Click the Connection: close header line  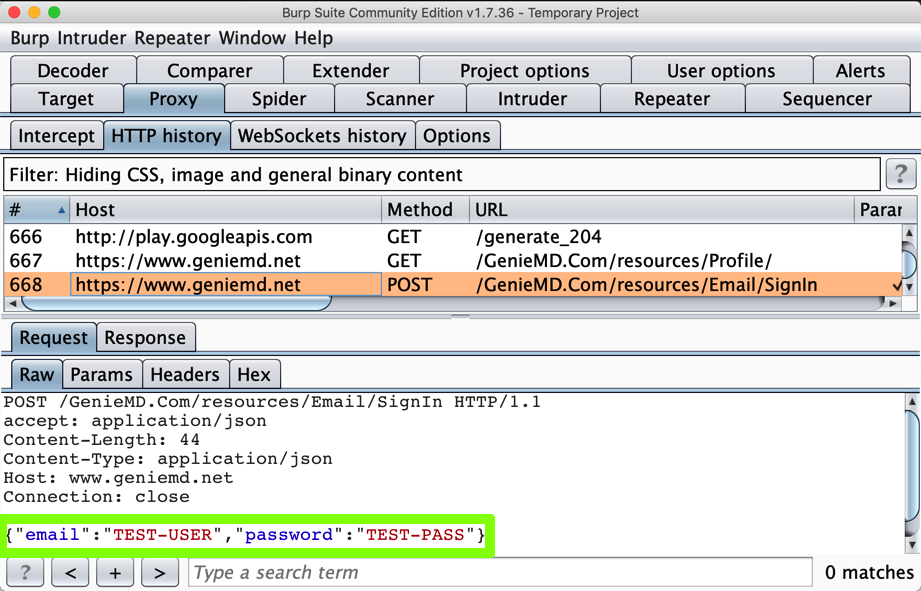(x=96, y=496)
